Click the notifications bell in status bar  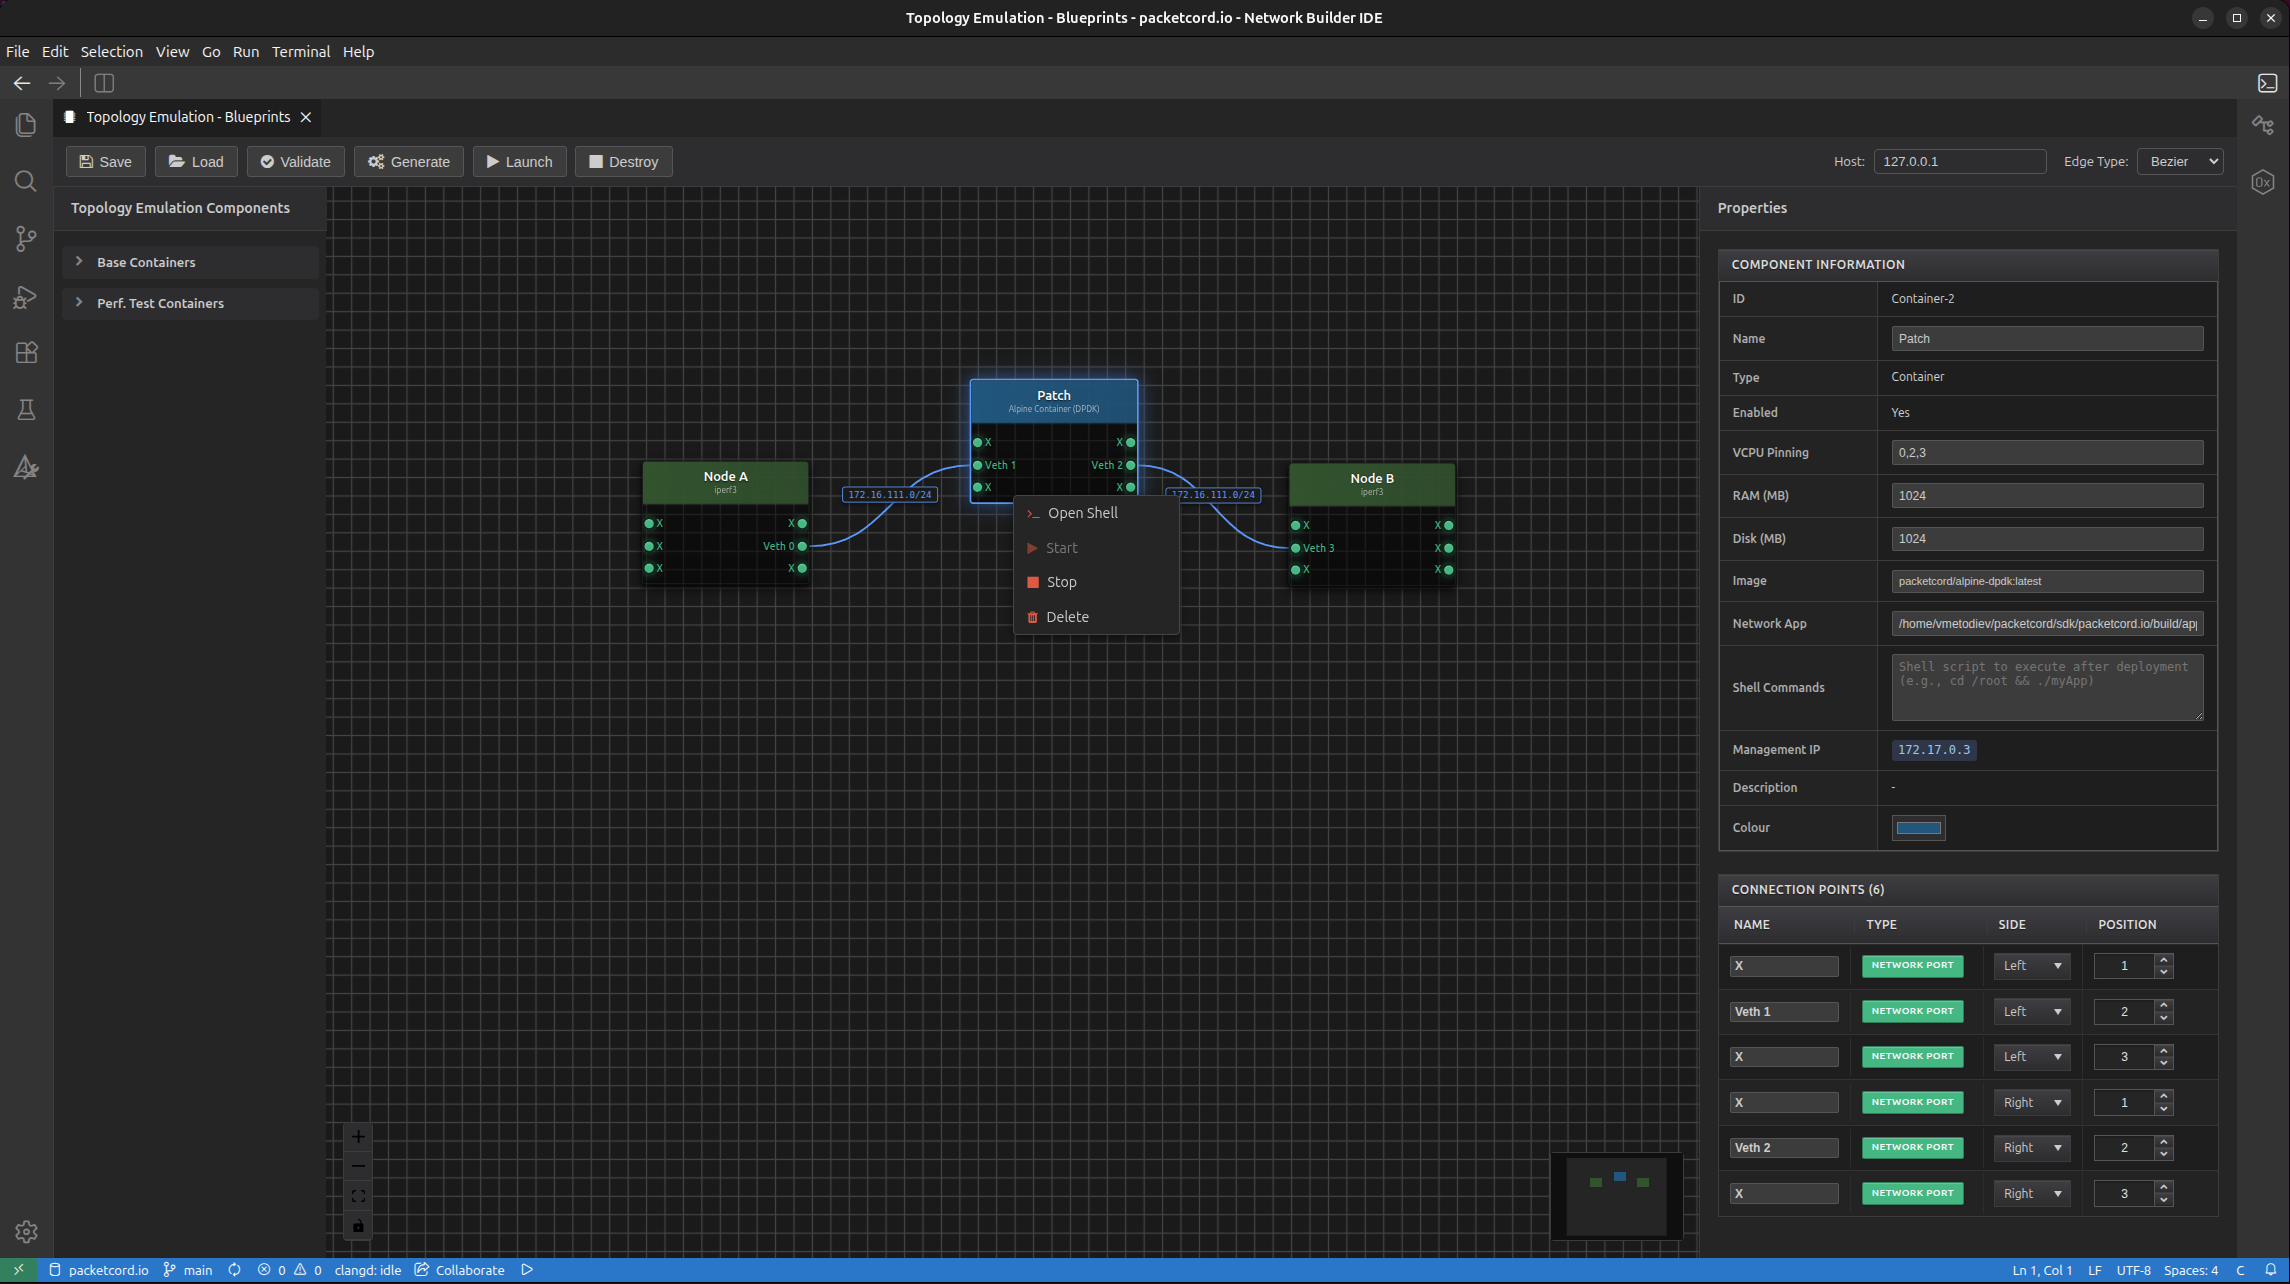point(2270,1270)
